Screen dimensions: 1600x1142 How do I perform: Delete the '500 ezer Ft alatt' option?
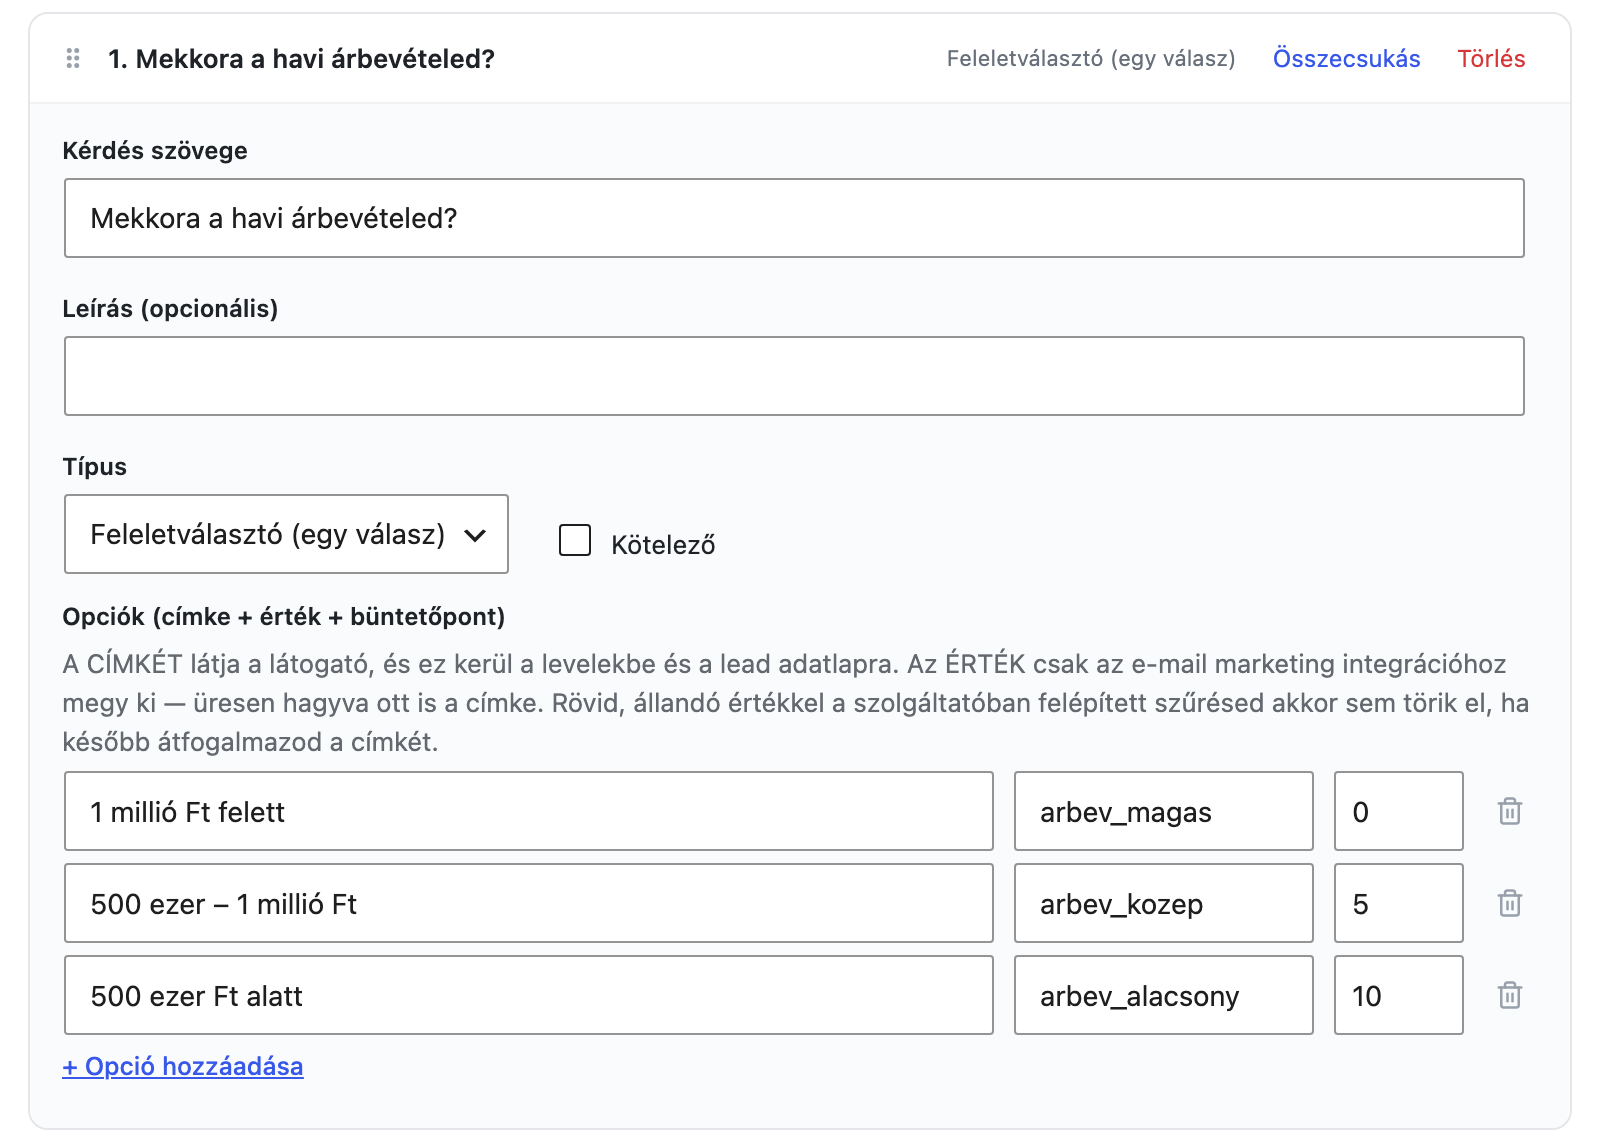1509,995
